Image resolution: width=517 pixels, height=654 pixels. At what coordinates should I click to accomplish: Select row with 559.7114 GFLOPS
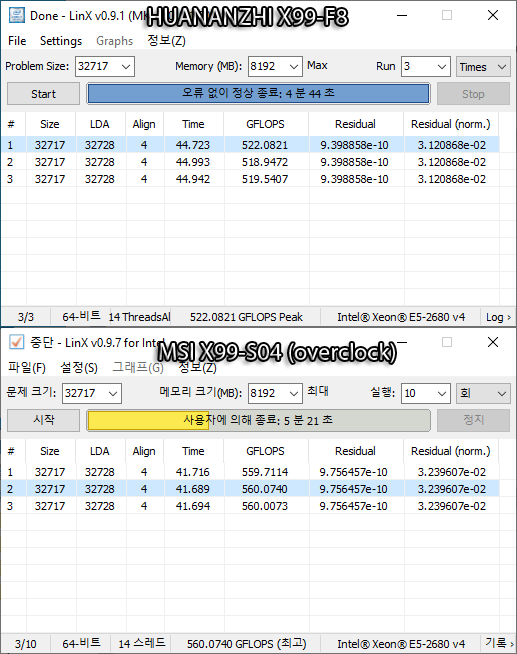coord(250,472)
